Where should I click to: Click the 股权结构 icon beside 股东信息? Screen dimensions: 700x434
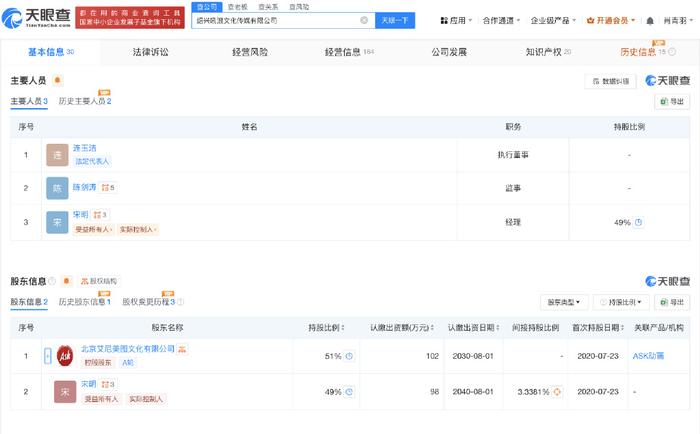(97, 281)
